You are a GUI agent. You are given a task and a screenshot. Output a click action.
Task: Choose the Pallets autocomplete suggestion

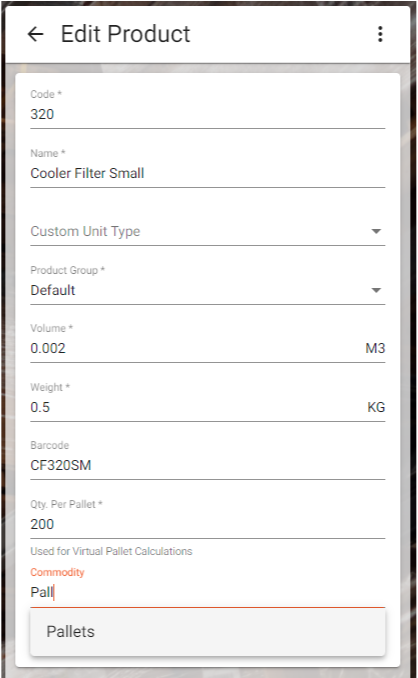coord(207,632)
